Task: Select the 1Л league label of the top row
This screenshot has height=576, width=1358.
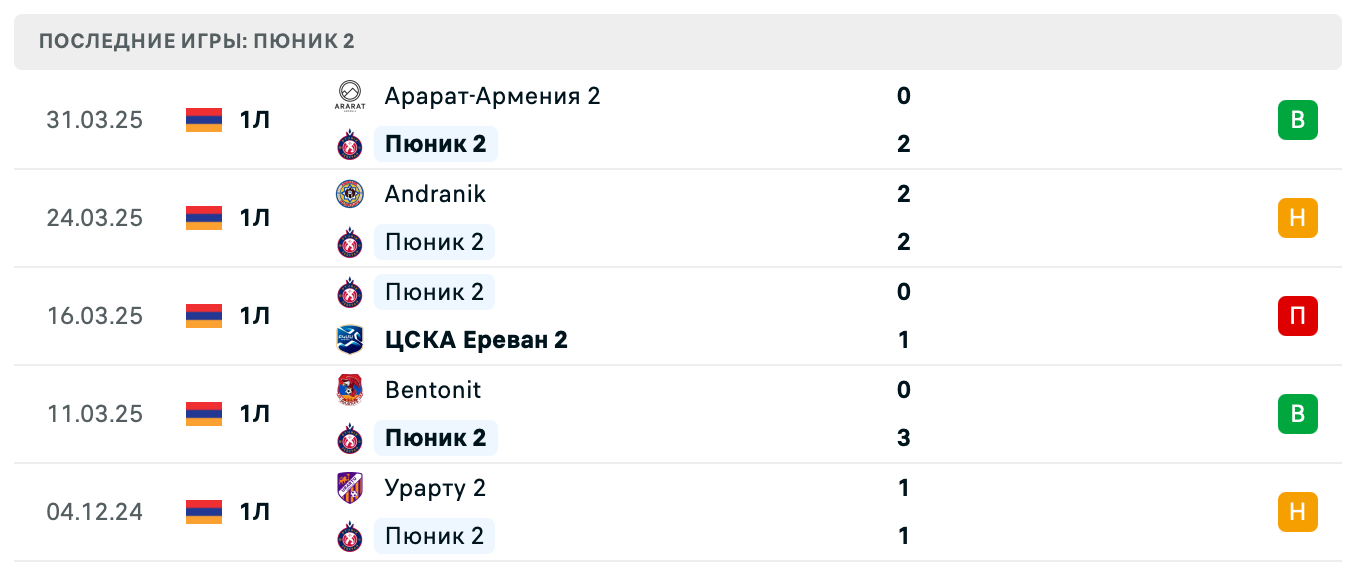Action: [x=255, y=120]
